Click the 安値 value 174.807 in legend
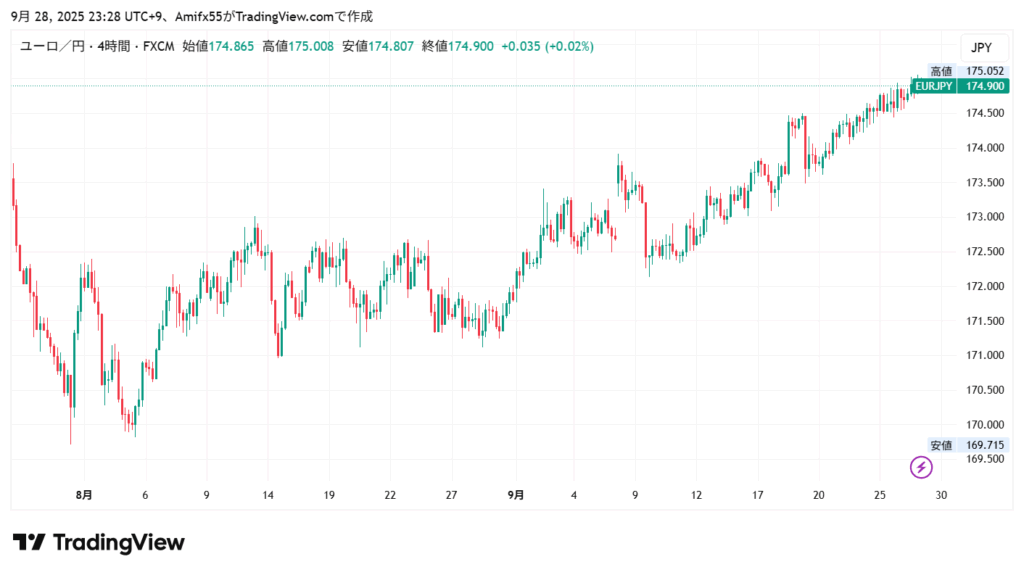This screenshot has height=575, width=1024. coord(390,47)
